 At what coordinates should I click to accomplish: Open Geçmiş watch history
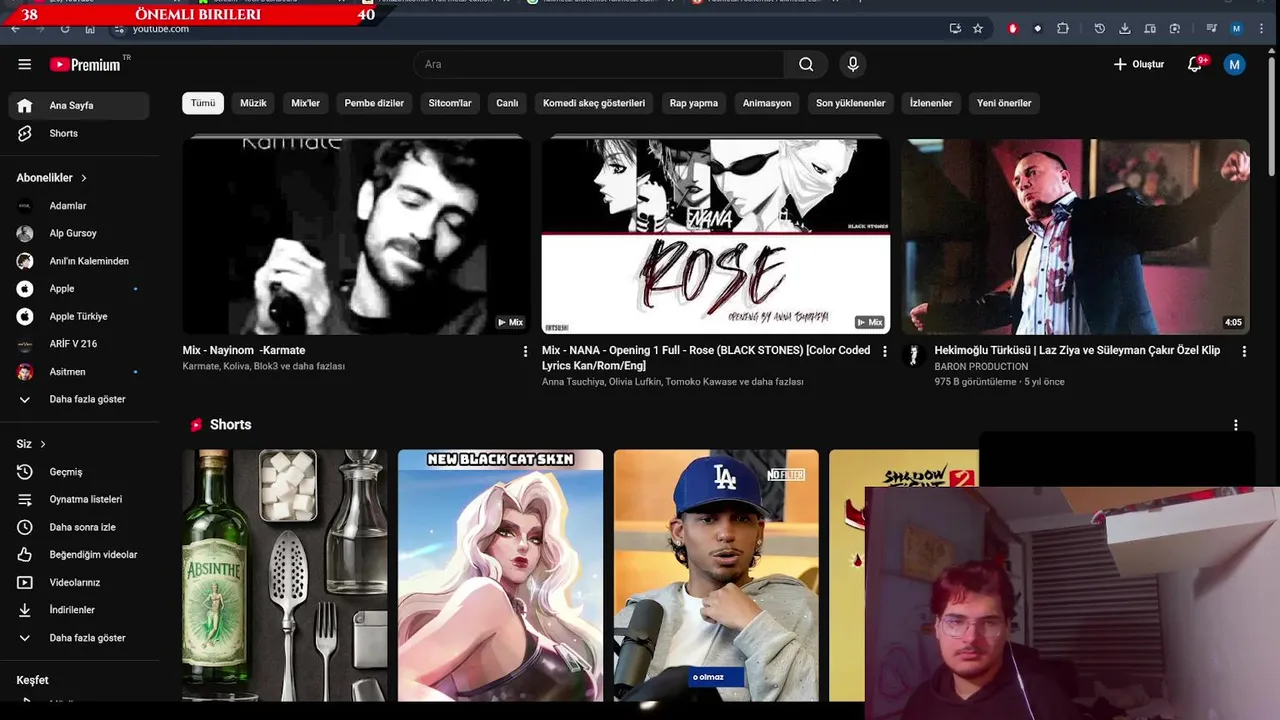(79, 472)
